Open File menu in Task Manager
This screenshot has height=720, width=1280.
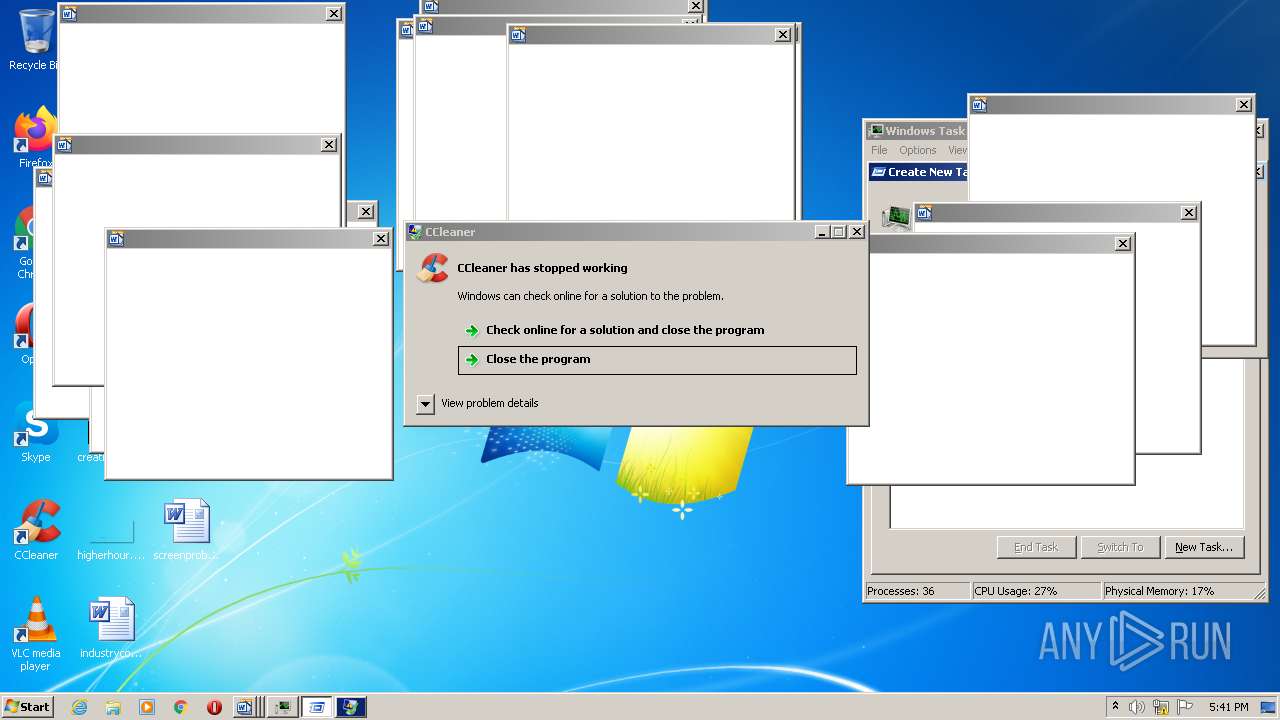click(x=879, y=150)
